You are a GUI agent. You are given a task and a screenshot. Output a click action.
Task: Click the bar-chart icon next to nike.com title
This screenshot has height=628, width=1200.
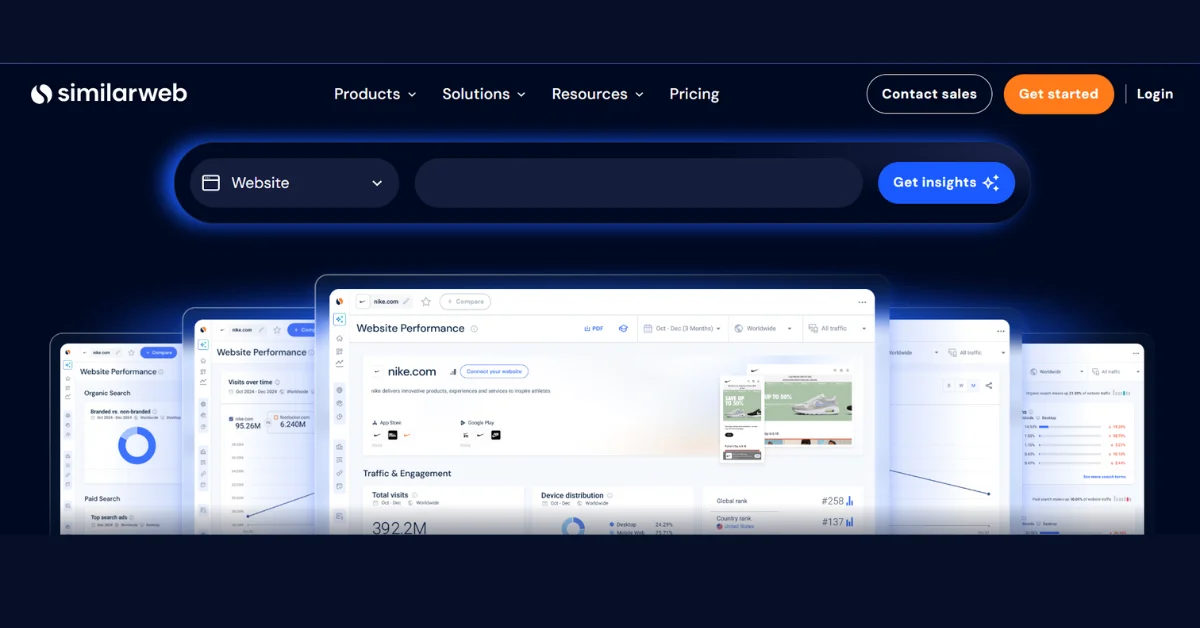click(x=453, y=372)
